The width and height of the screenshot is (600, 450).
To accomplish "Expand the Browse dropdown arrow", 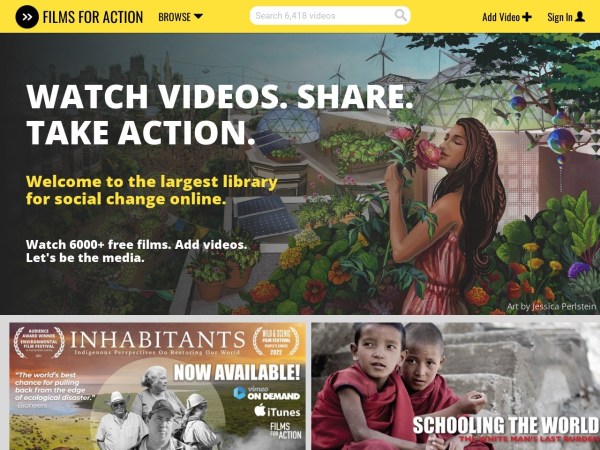I will [x=198, y=17].
